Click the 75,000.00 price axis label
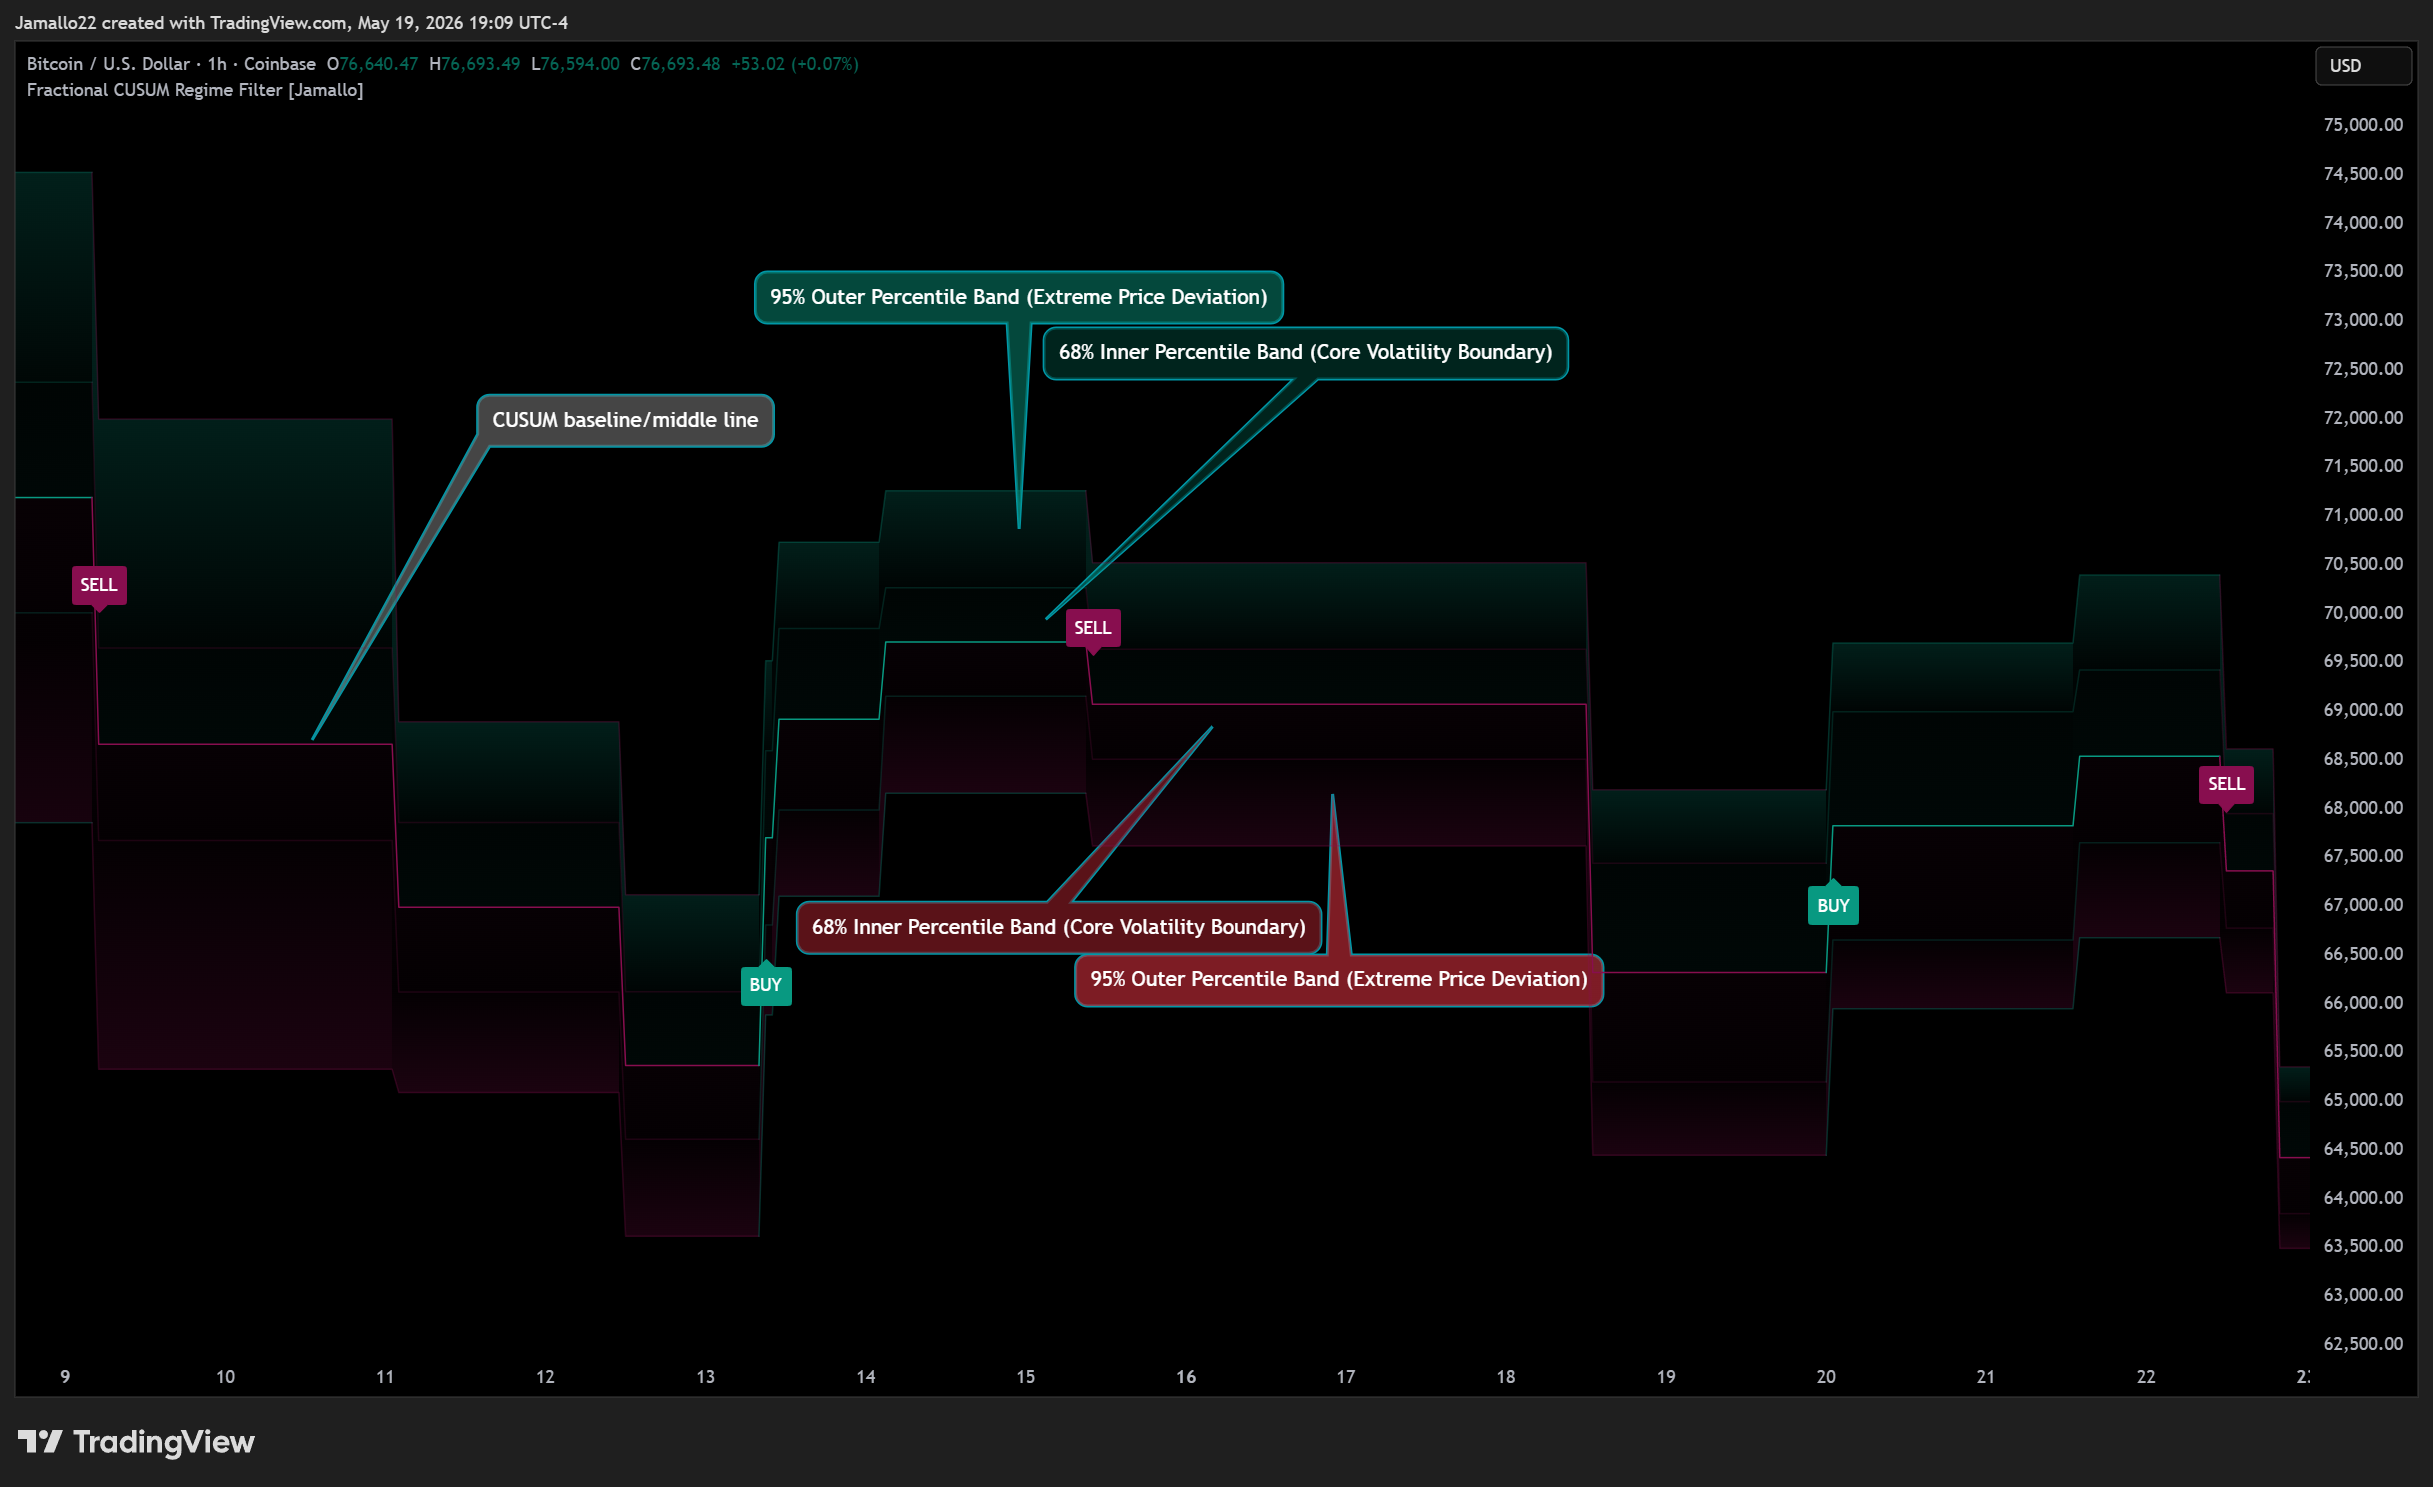Image resolution: width=2433 pixels, height=1487 pixels. tap(2363, 125)
